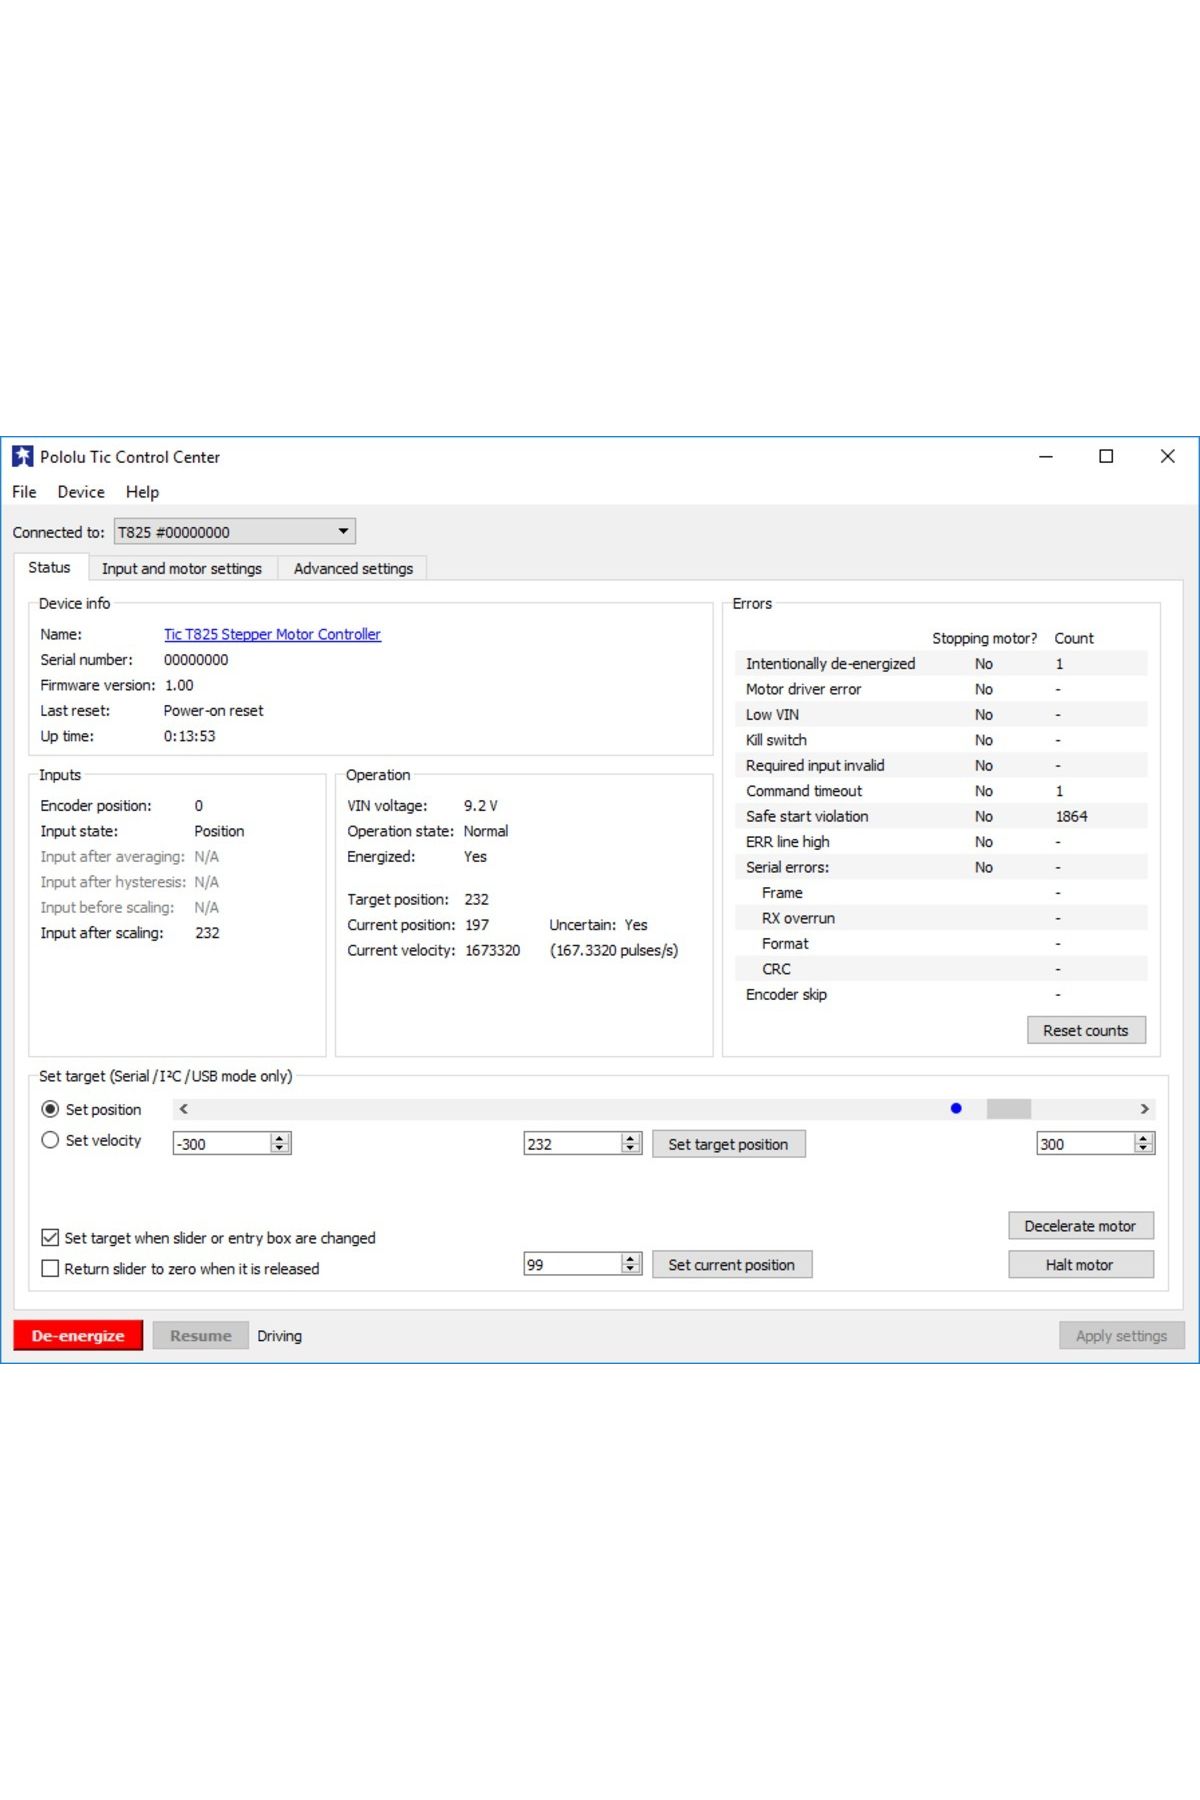
Task: Click the gray slider handle on target scrollbar
Action: click(1008, 1109)
